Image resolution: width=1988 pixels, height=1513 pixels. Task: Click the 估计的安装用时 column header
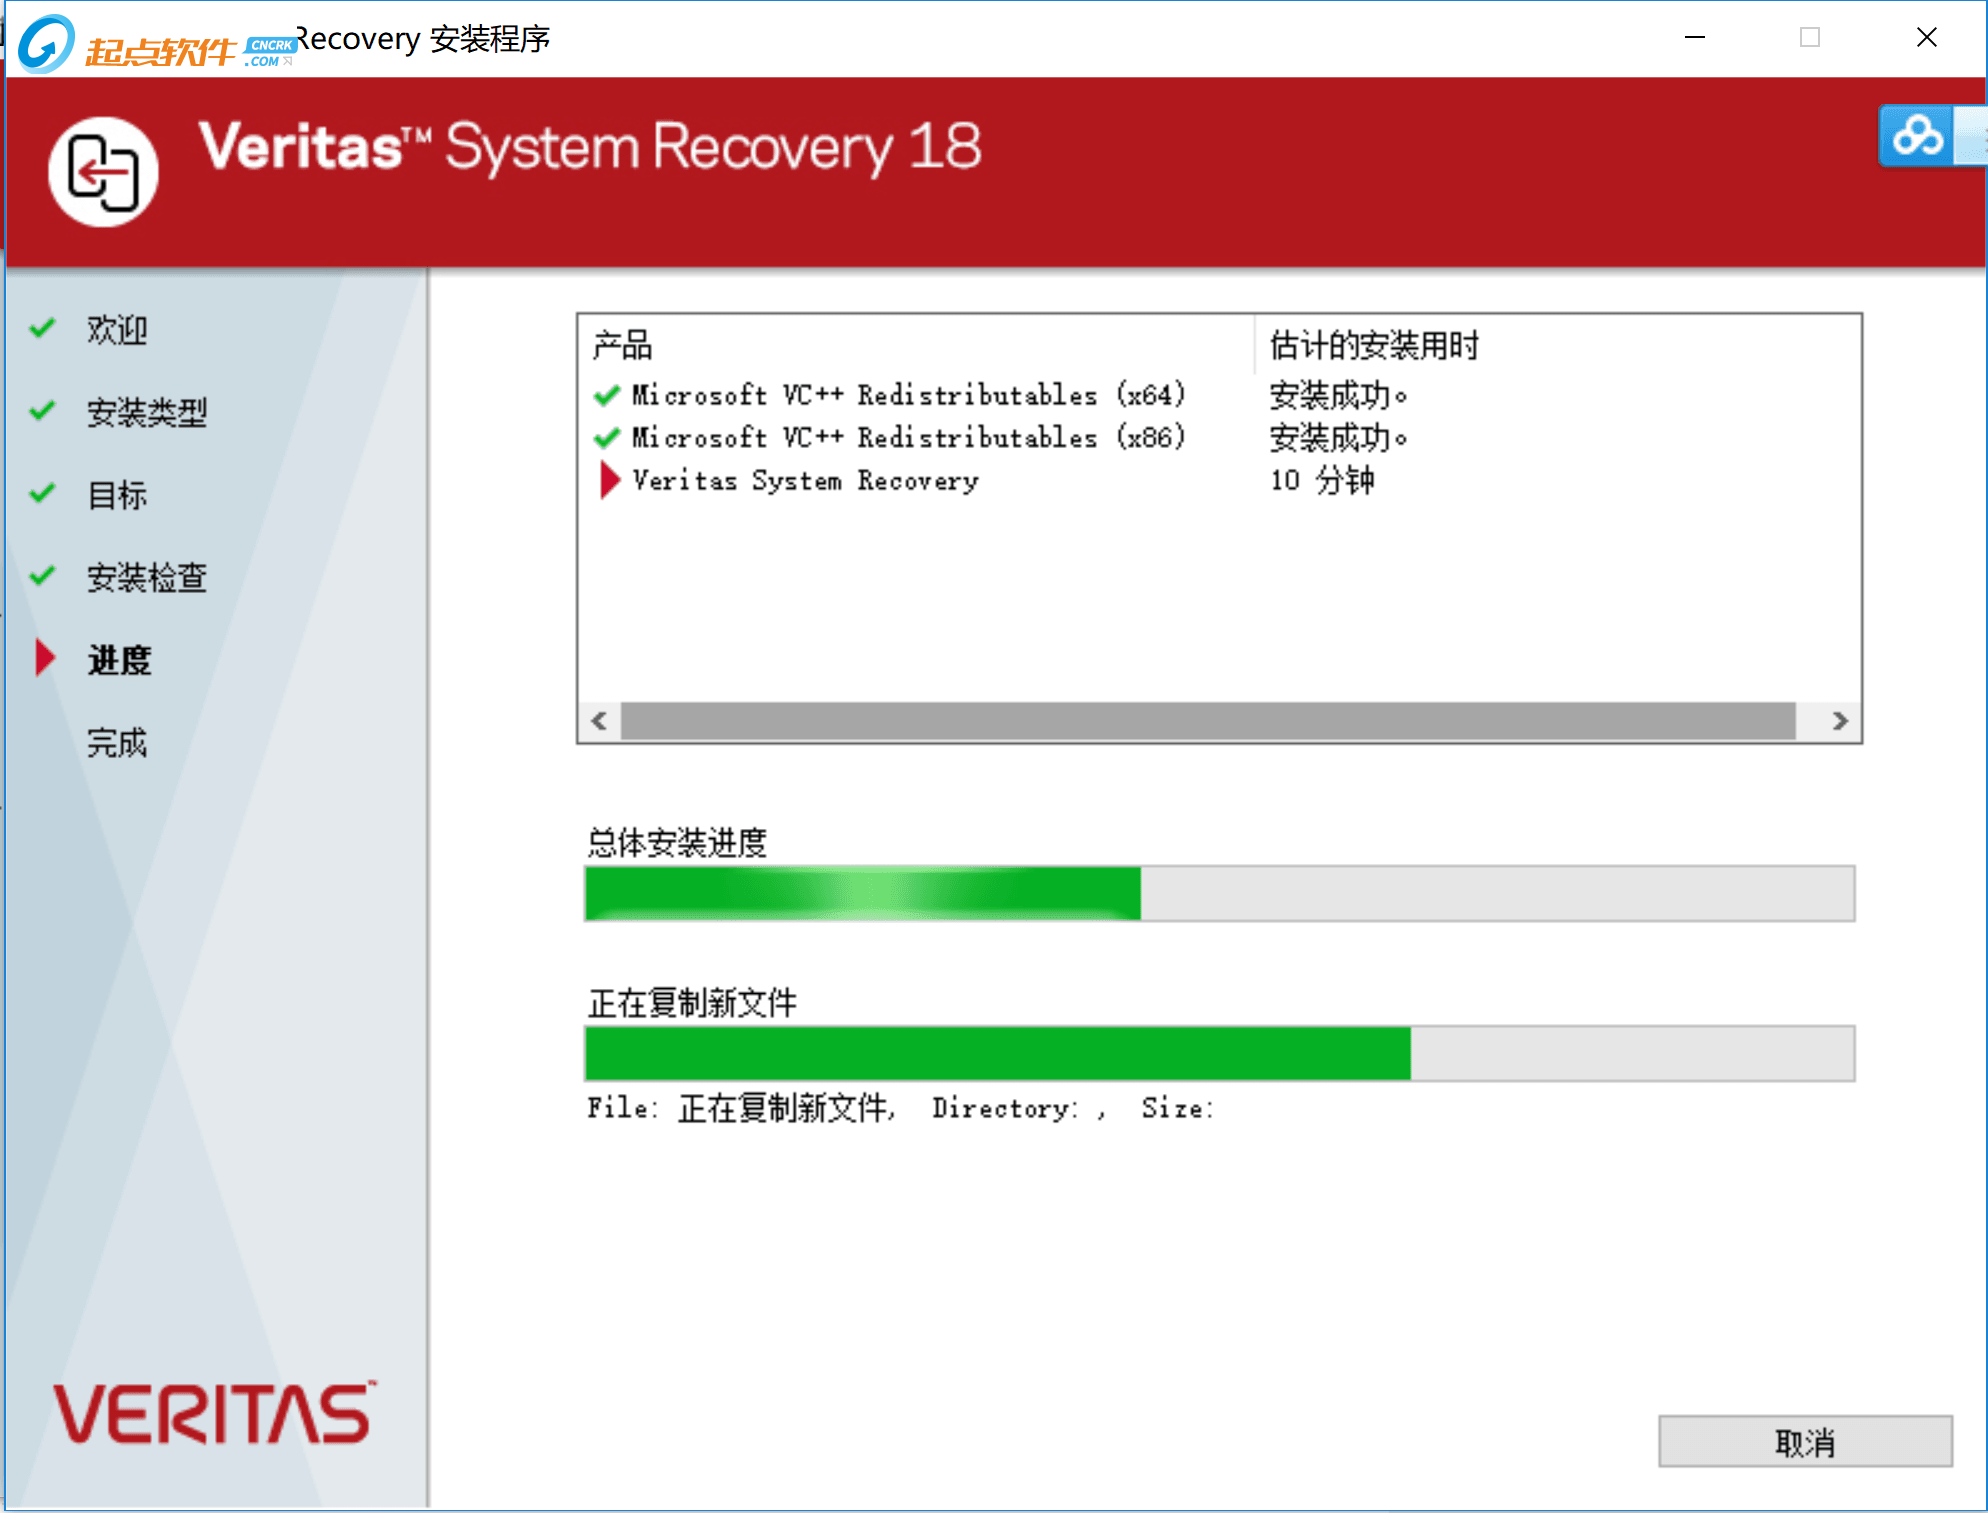pos(1373,346)
